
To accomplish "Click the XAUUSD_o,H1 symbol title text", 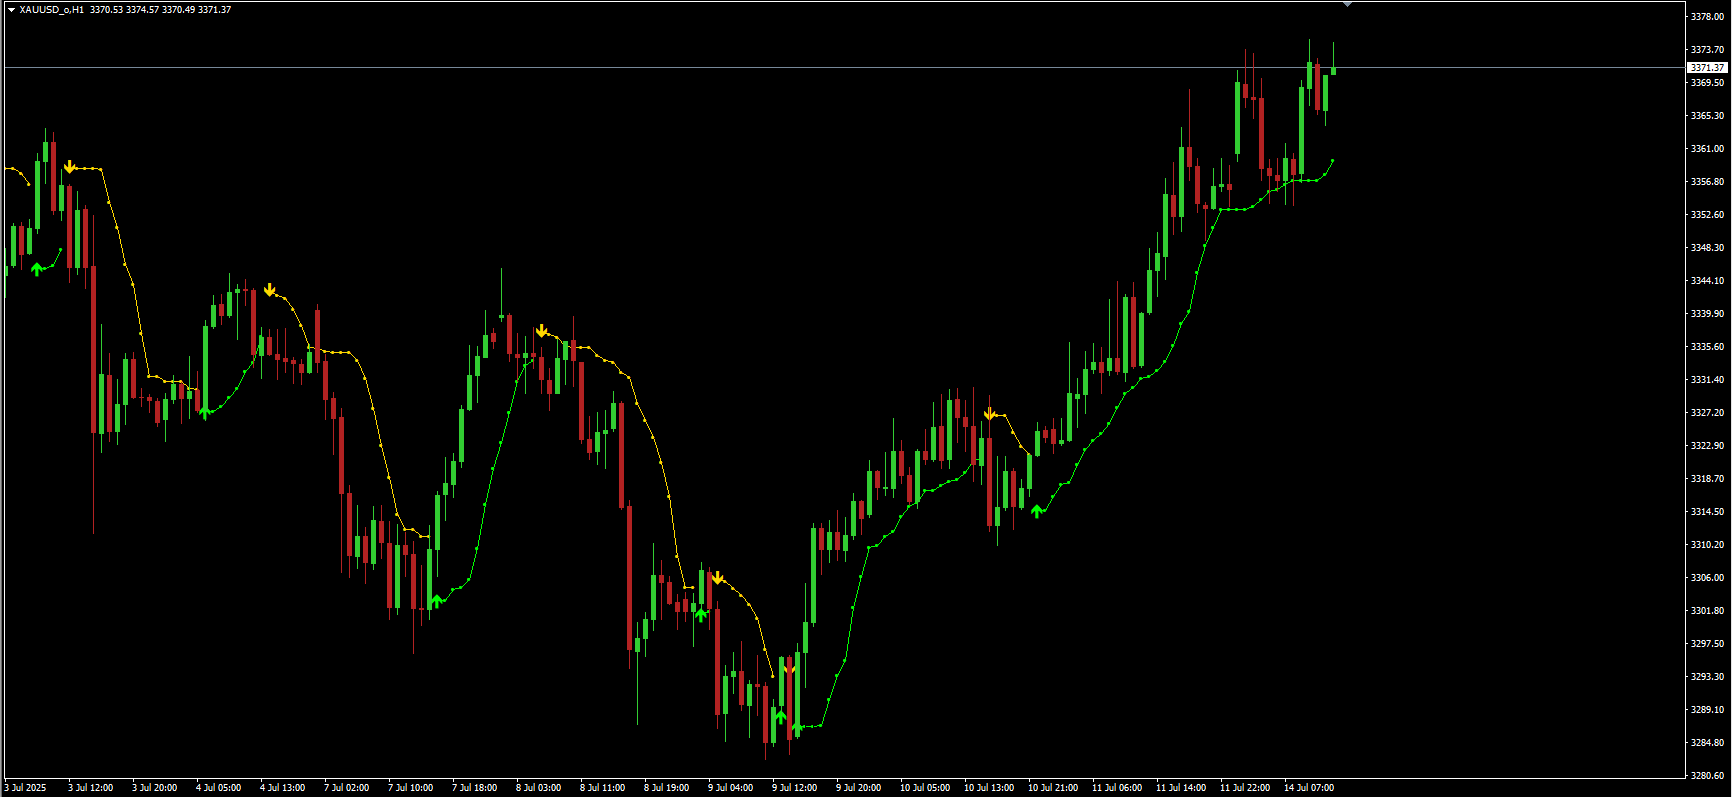I will (x=51, y=10).
